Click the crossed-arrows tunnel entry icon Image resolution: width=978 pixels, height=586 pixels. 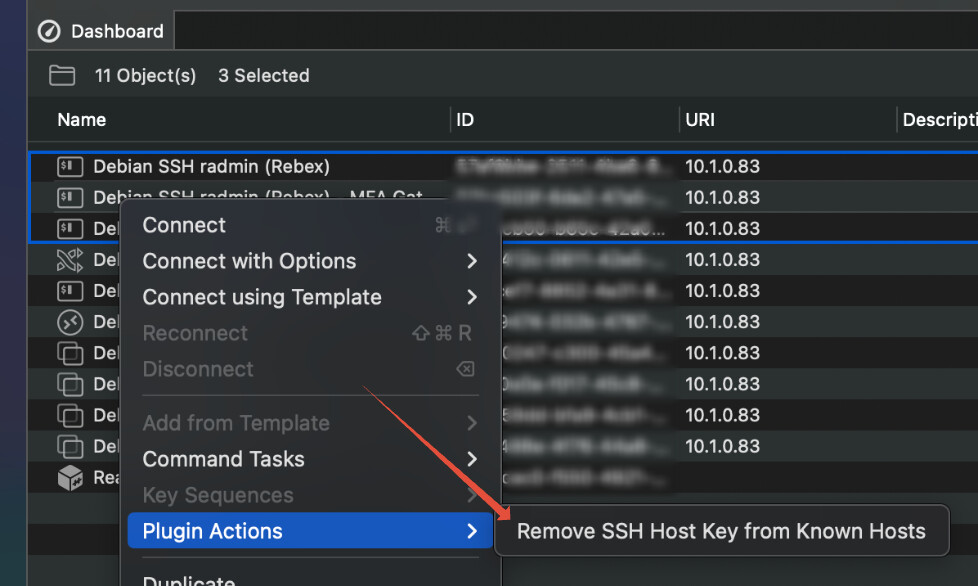69,260
